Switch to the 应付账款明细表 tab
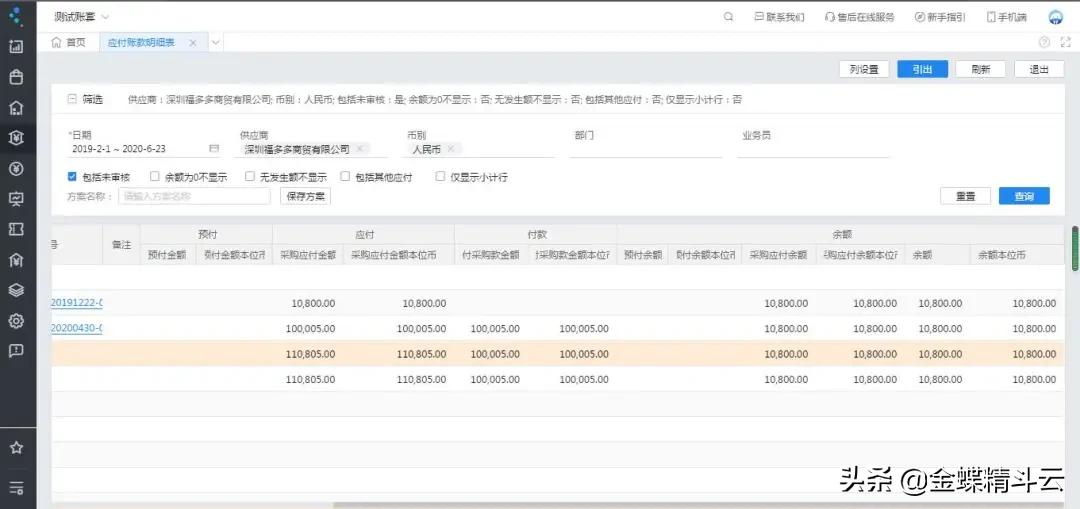 pos(141,43)
